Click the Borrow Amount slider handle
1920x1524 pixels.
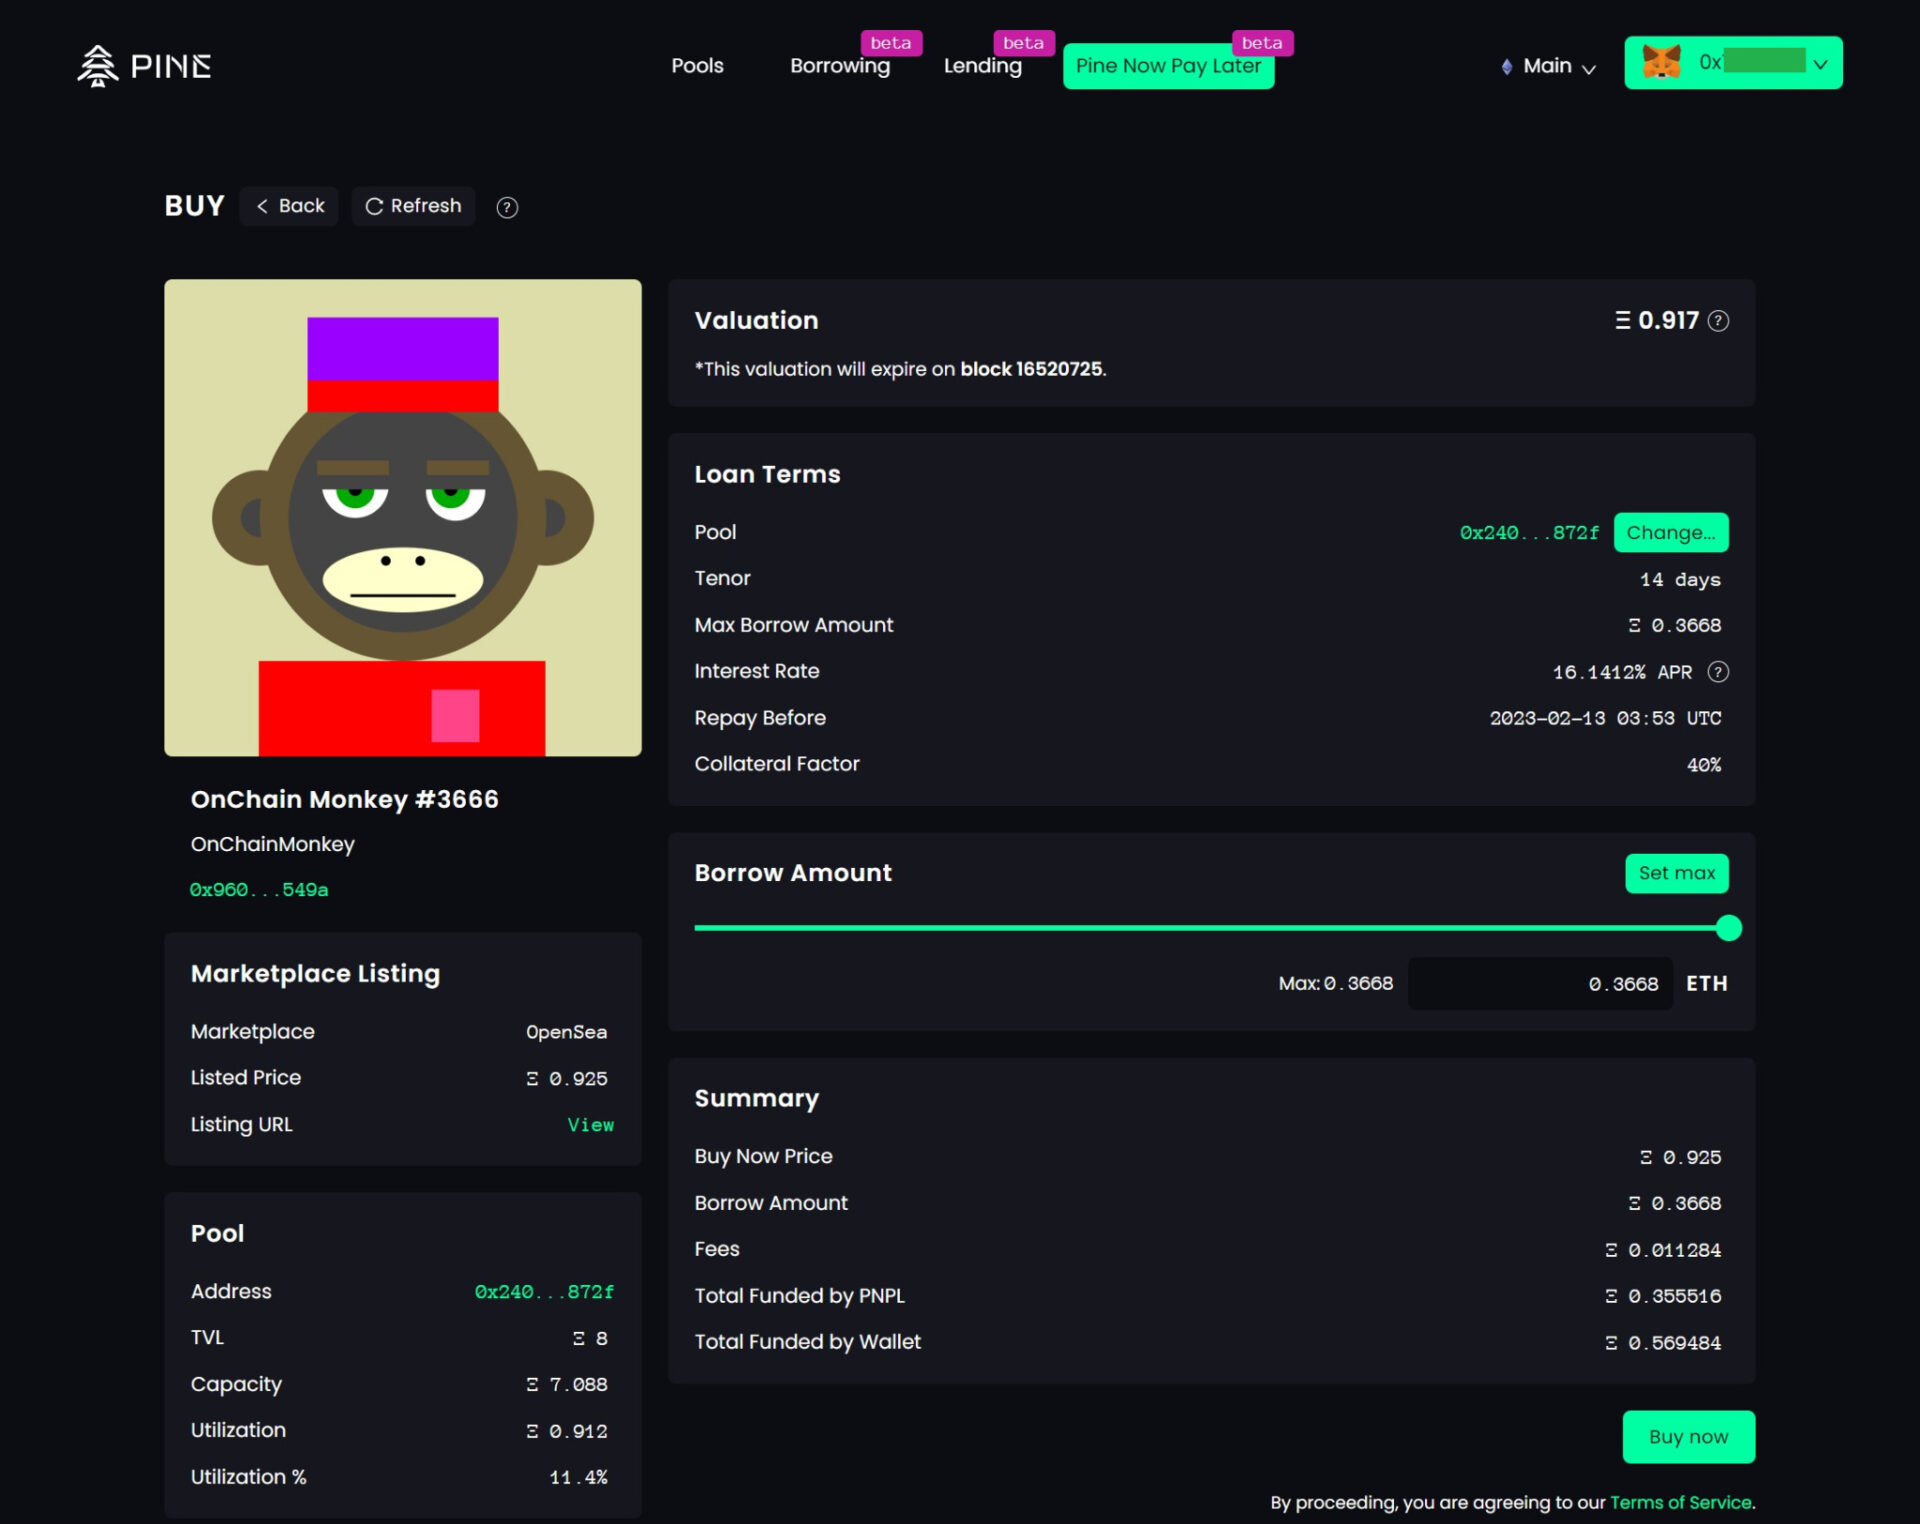[x=1728, y=928]
